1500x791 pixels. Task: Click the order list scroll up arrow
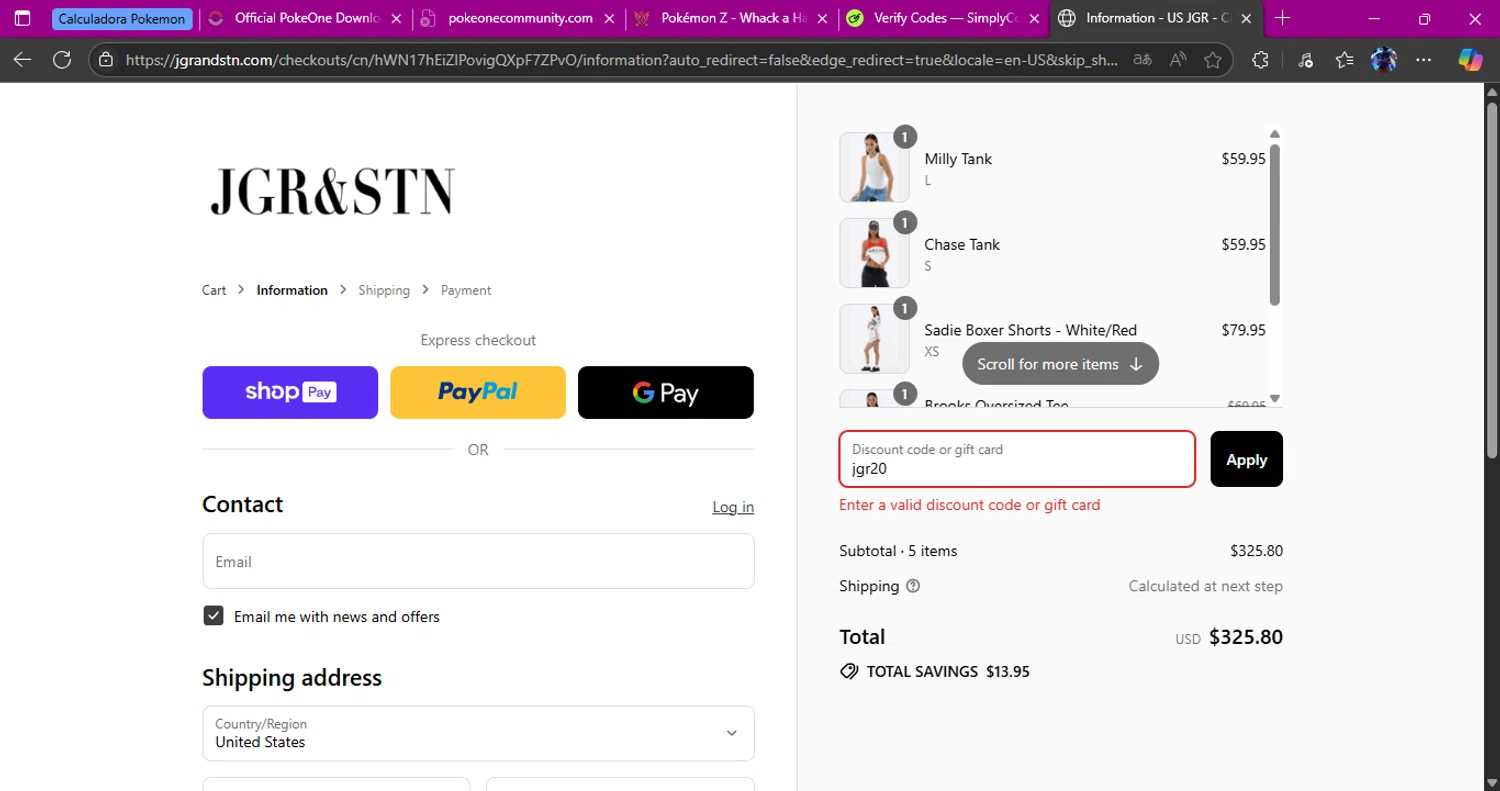[x=1274, y=134]
